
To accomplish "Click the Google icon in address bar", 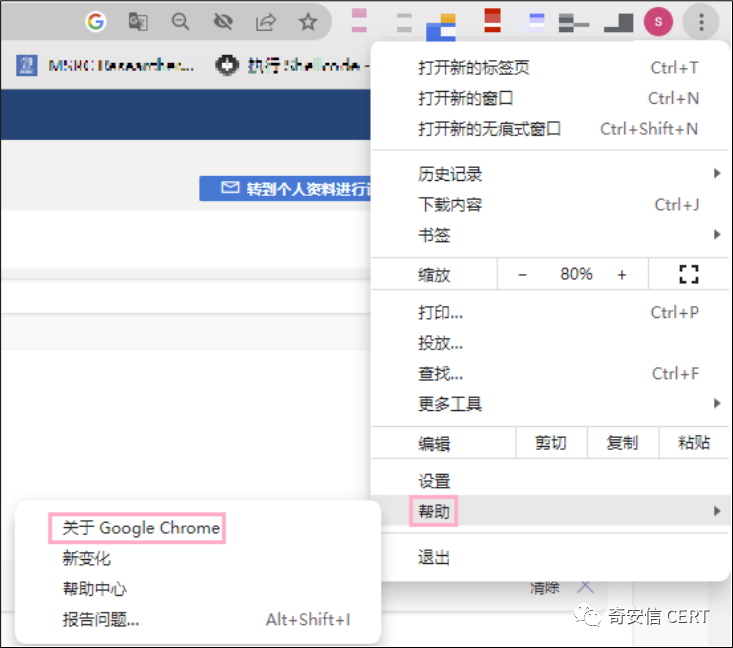I will point(96,22).
